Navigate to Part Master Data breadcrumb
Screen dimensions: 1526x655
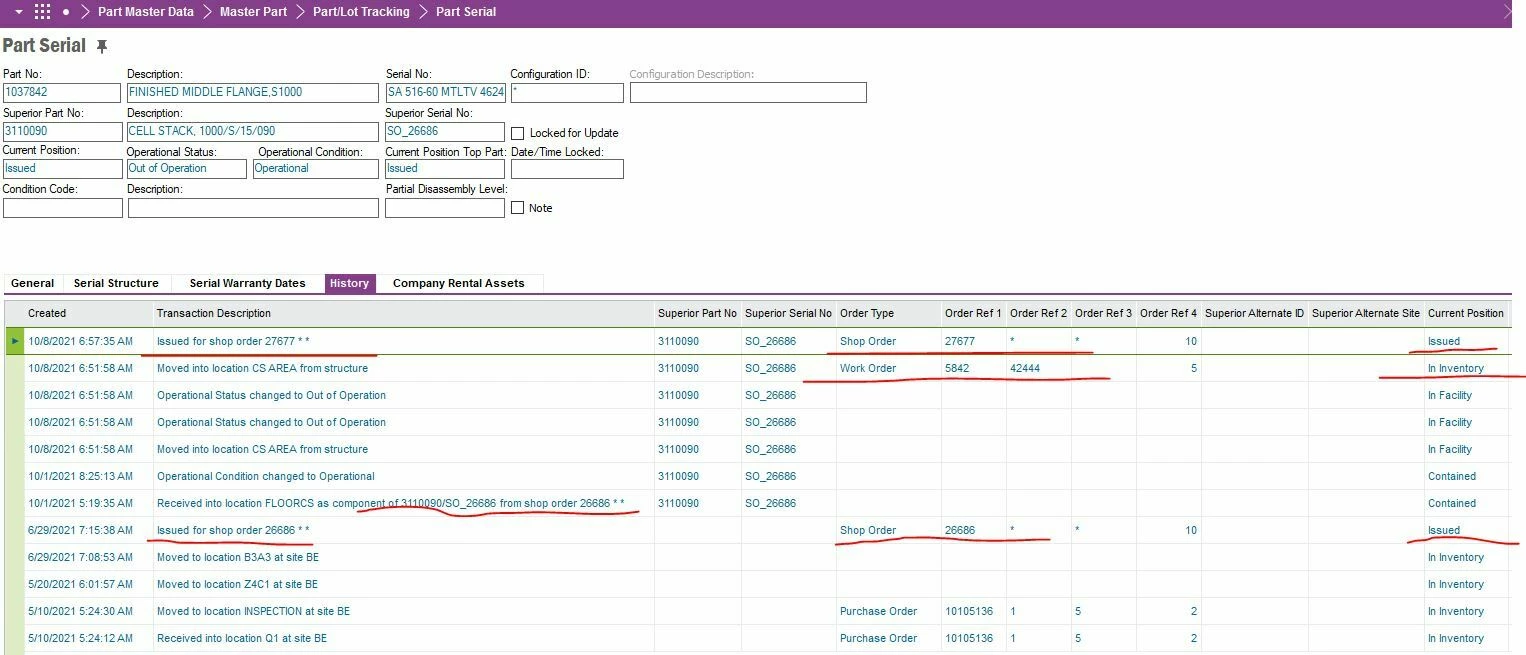pos(145,12)
